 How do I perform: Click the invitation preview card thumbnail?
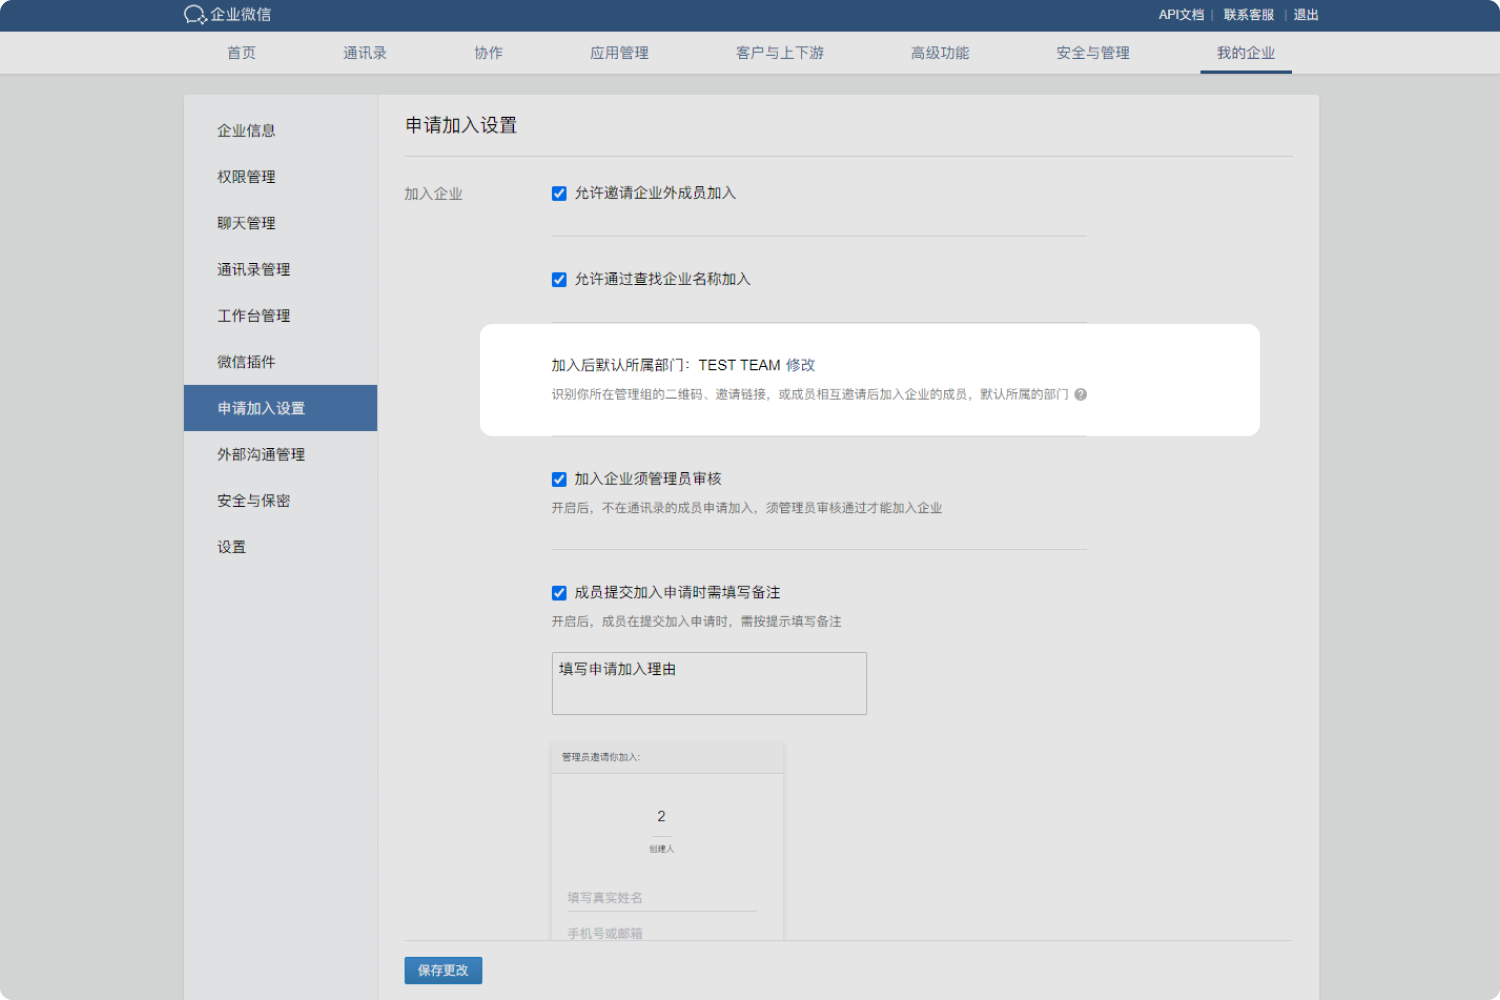[x=667, y=840]
